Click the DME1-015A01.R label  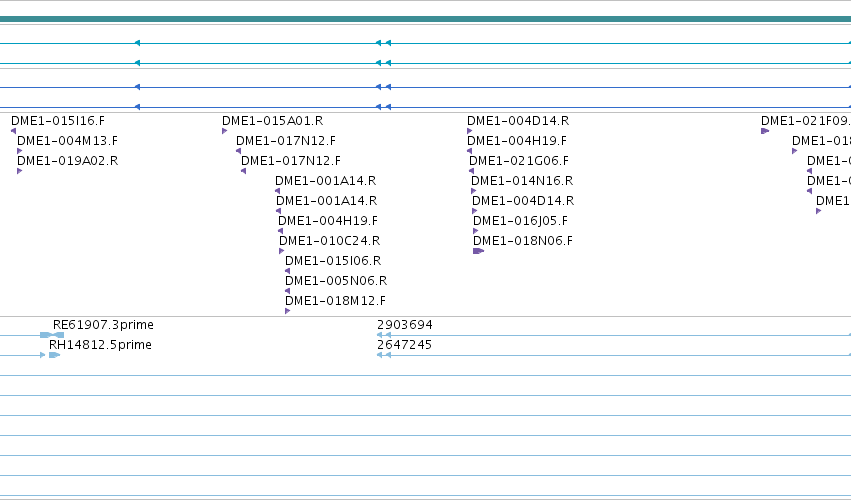(x=272, y=121)
